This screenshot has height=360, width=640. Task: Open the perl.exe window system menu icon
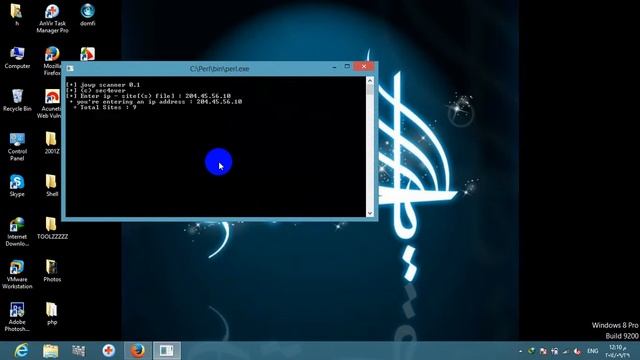(x=70, y=69)
